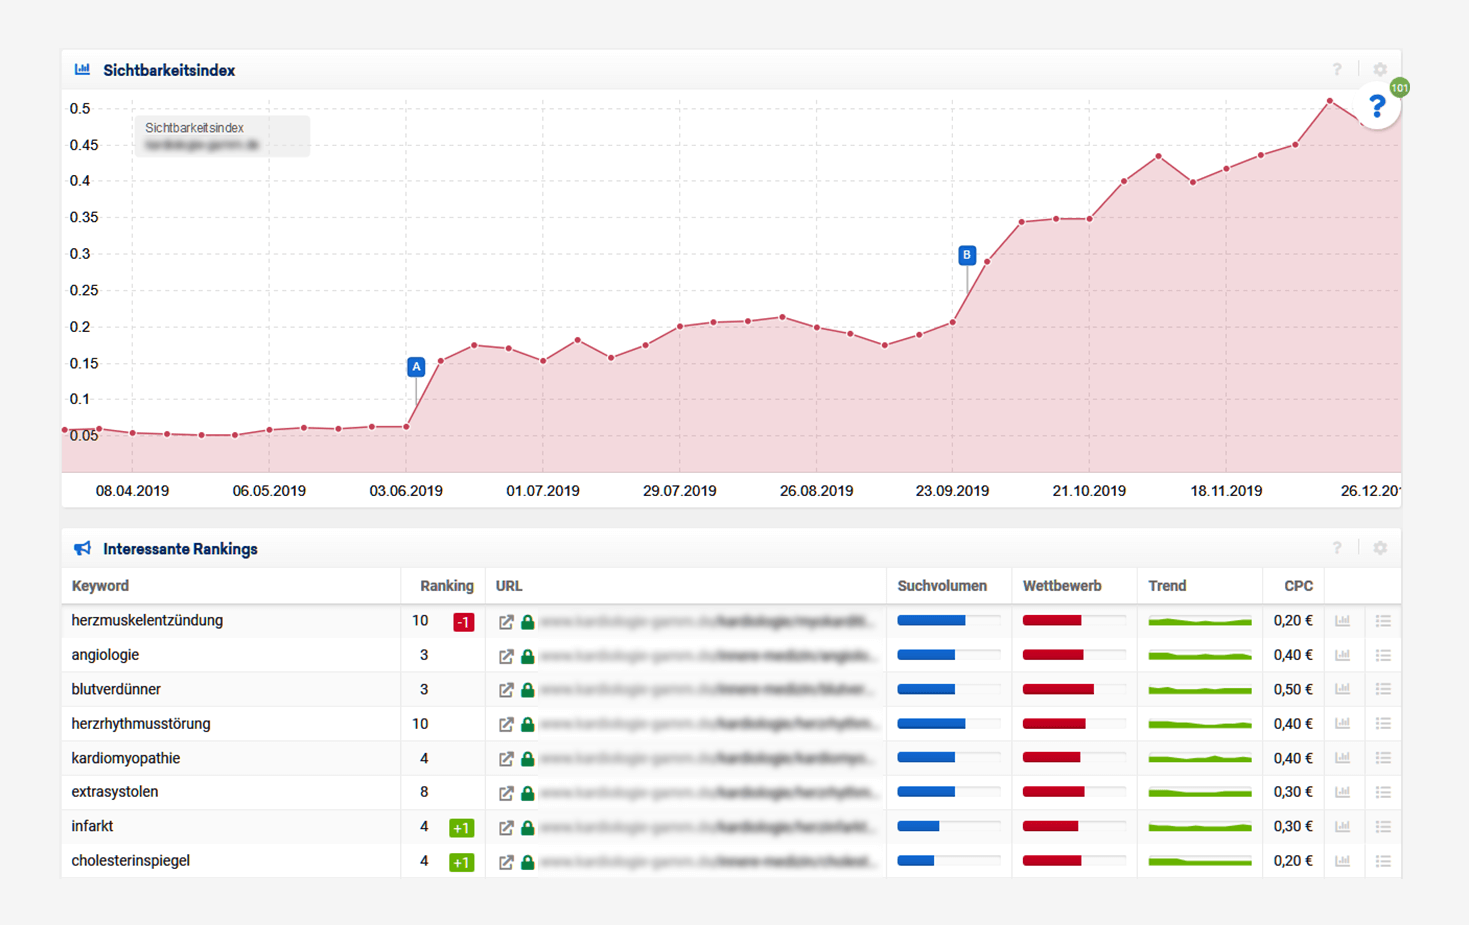Open list icon in extrasystolen row
1469x925 pixels.
click(1383, 792)
